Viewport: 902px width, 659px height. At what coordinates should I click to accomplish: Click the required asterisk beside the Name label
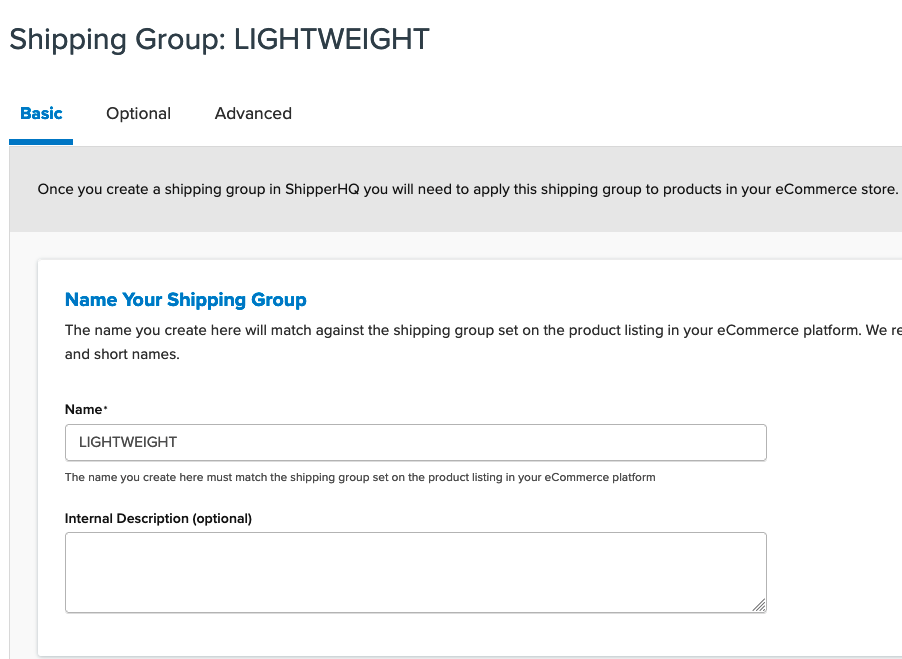pos(105,407)
